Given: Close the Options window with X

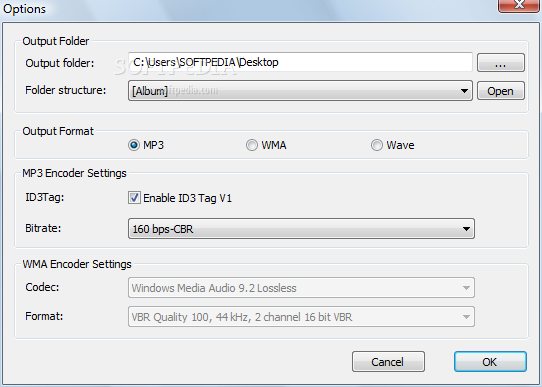Looking at the screenshot, I should pos(519,5).
